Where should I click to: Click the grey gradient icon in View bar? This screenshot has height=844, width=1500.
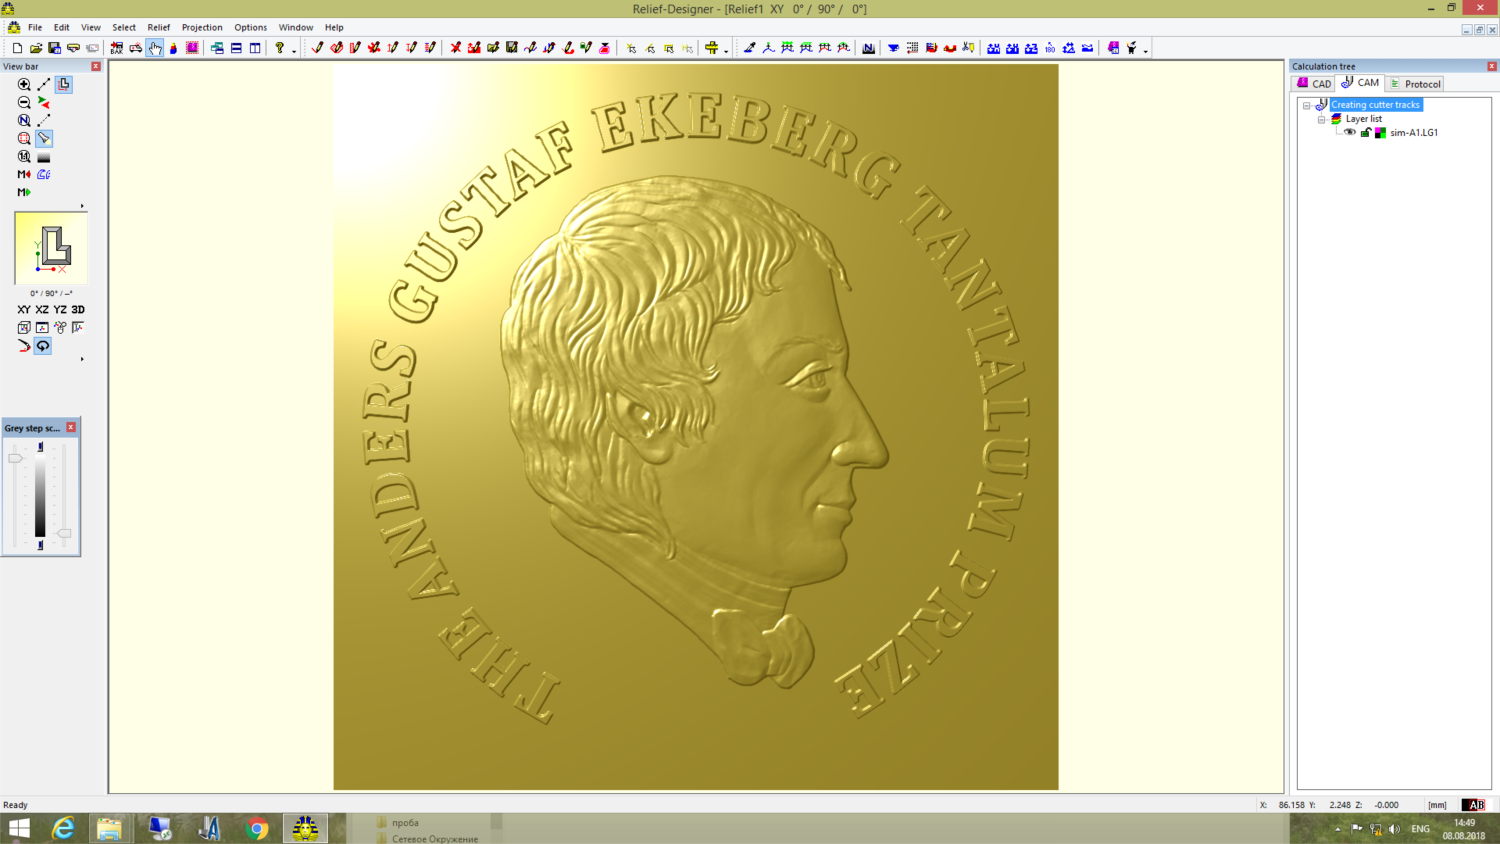(43, 156)
